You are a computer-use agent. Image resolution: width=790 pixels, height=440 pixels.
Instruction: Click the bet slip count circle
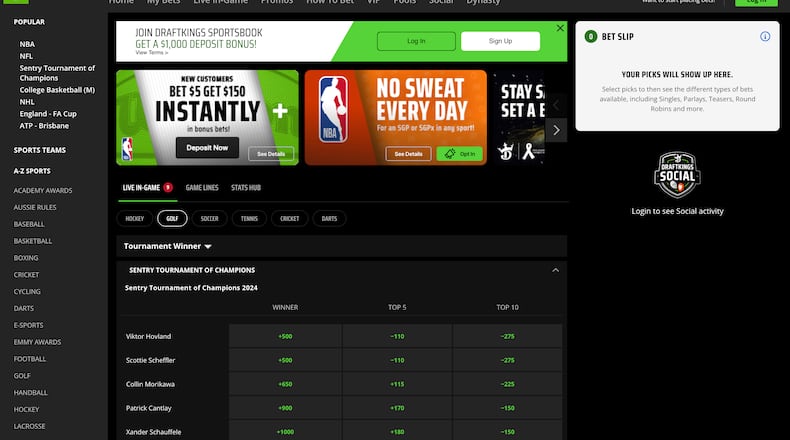[590, 36]
